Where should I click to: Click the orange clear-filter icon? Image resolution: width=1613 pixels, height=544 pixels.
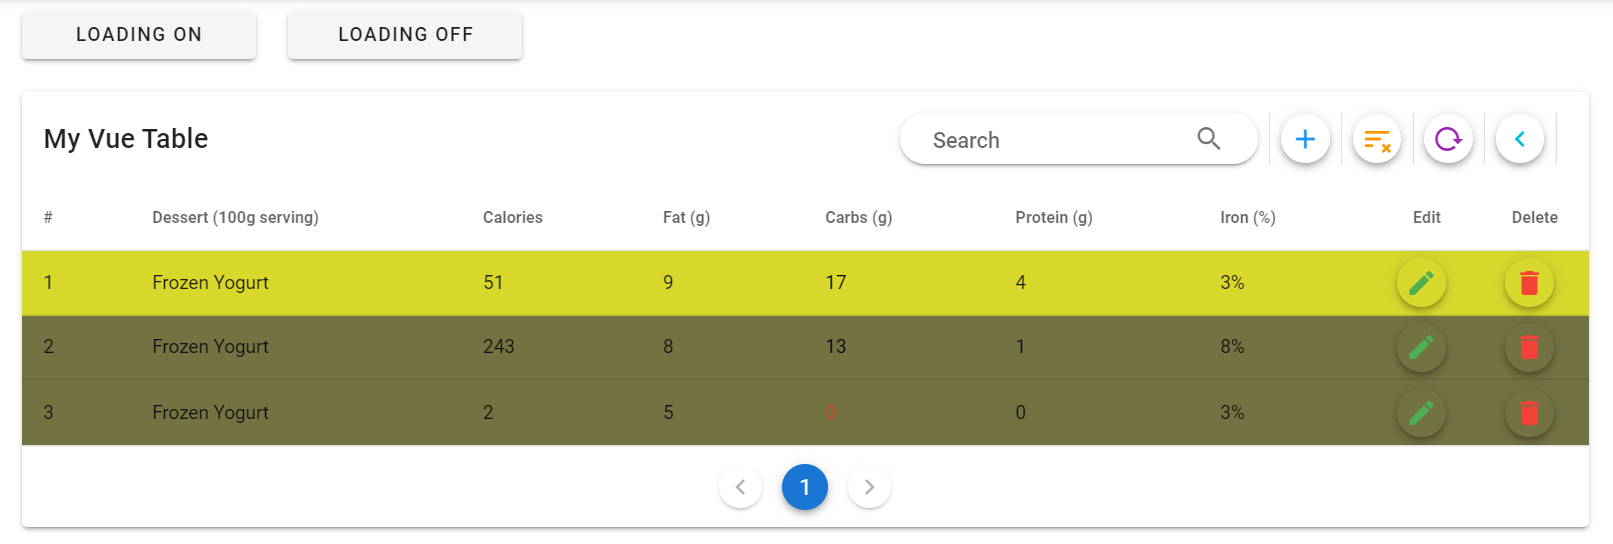coord(1377,139)
